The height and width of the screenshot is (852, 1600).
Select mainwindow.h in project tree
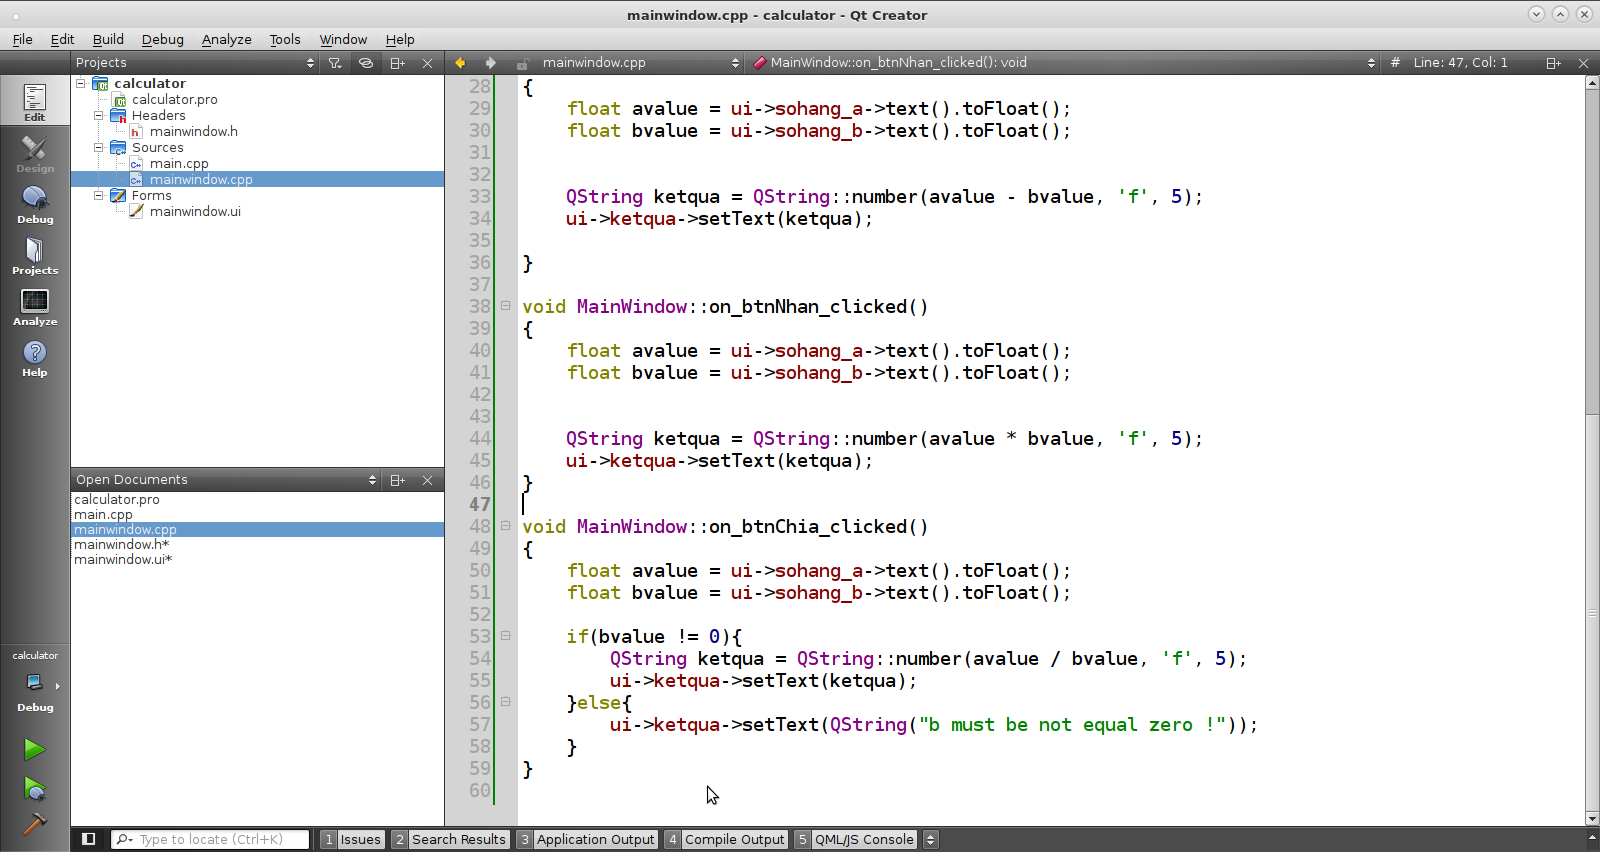click(x=193, y=131)
